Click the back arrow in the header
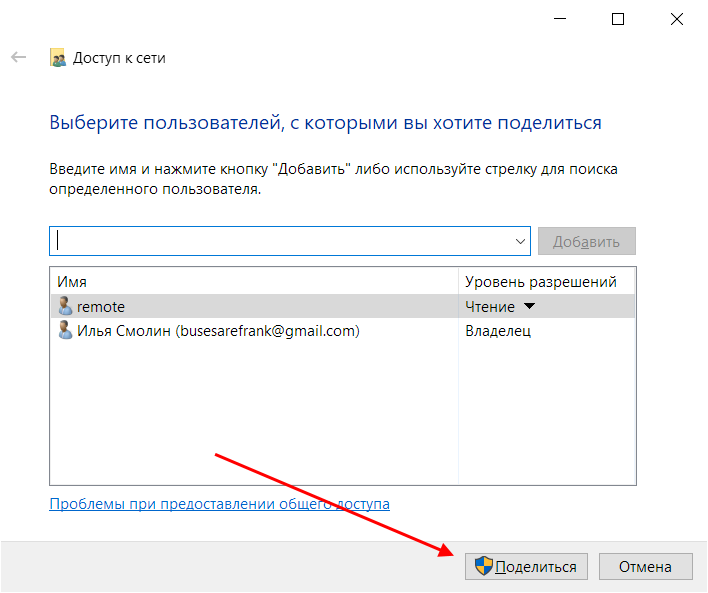This screenshot has height=593, width=708. pos(19,57)
